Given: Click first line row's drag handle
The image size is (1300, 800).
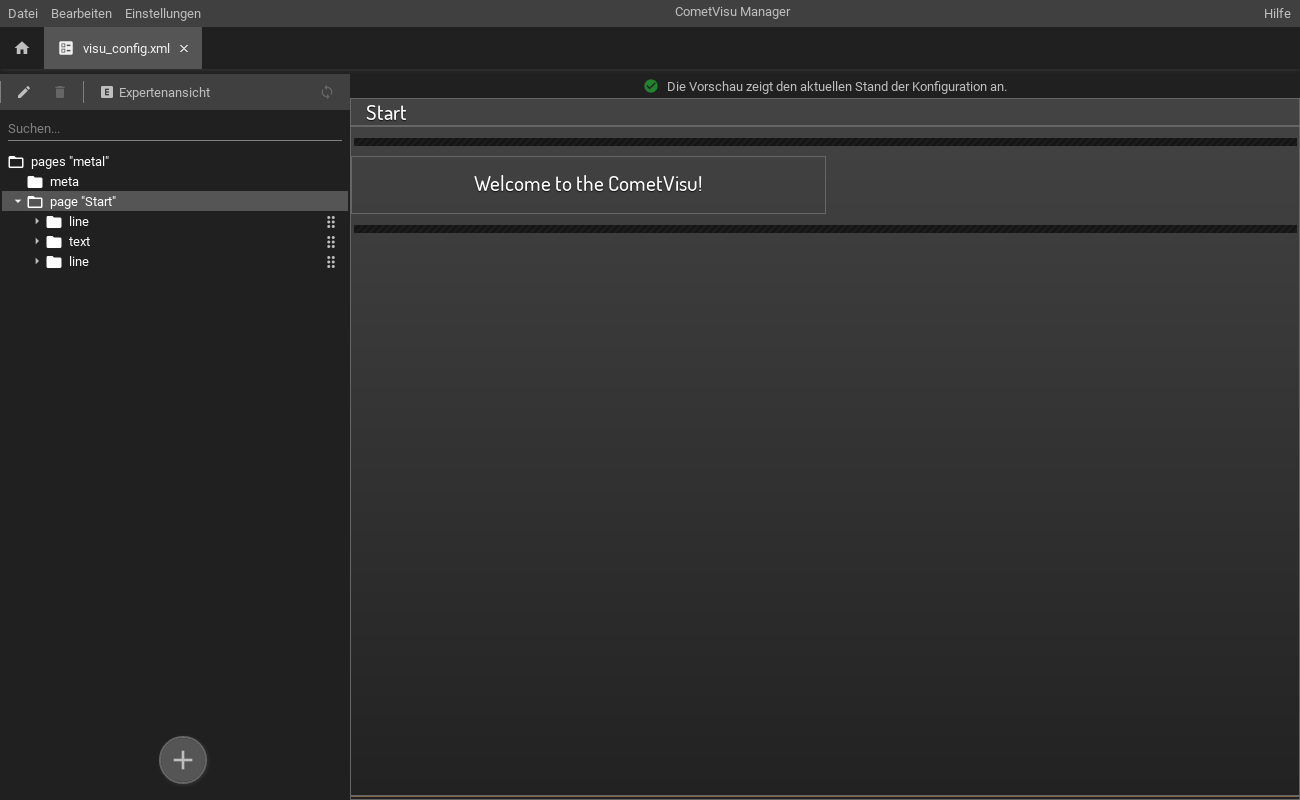Looking at the screenshot, I should [x=331, y=222].
